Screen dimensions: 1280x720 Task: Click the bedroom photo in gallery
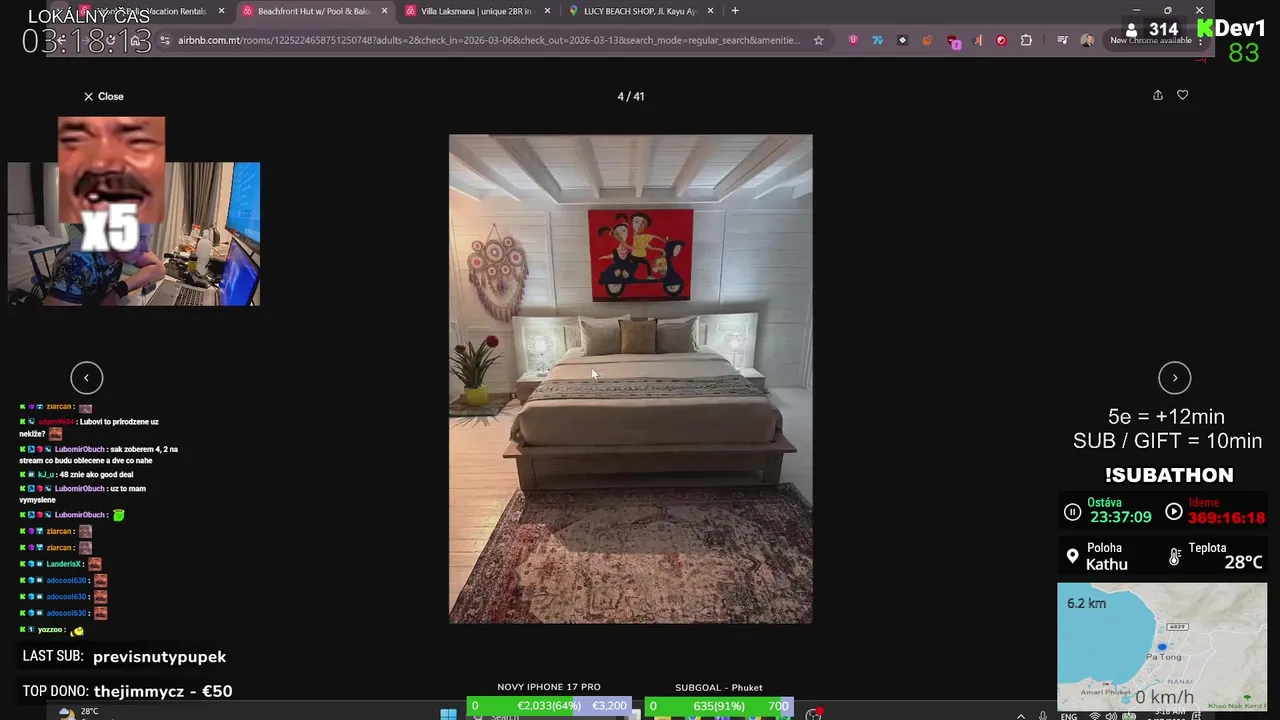point(630,379)
